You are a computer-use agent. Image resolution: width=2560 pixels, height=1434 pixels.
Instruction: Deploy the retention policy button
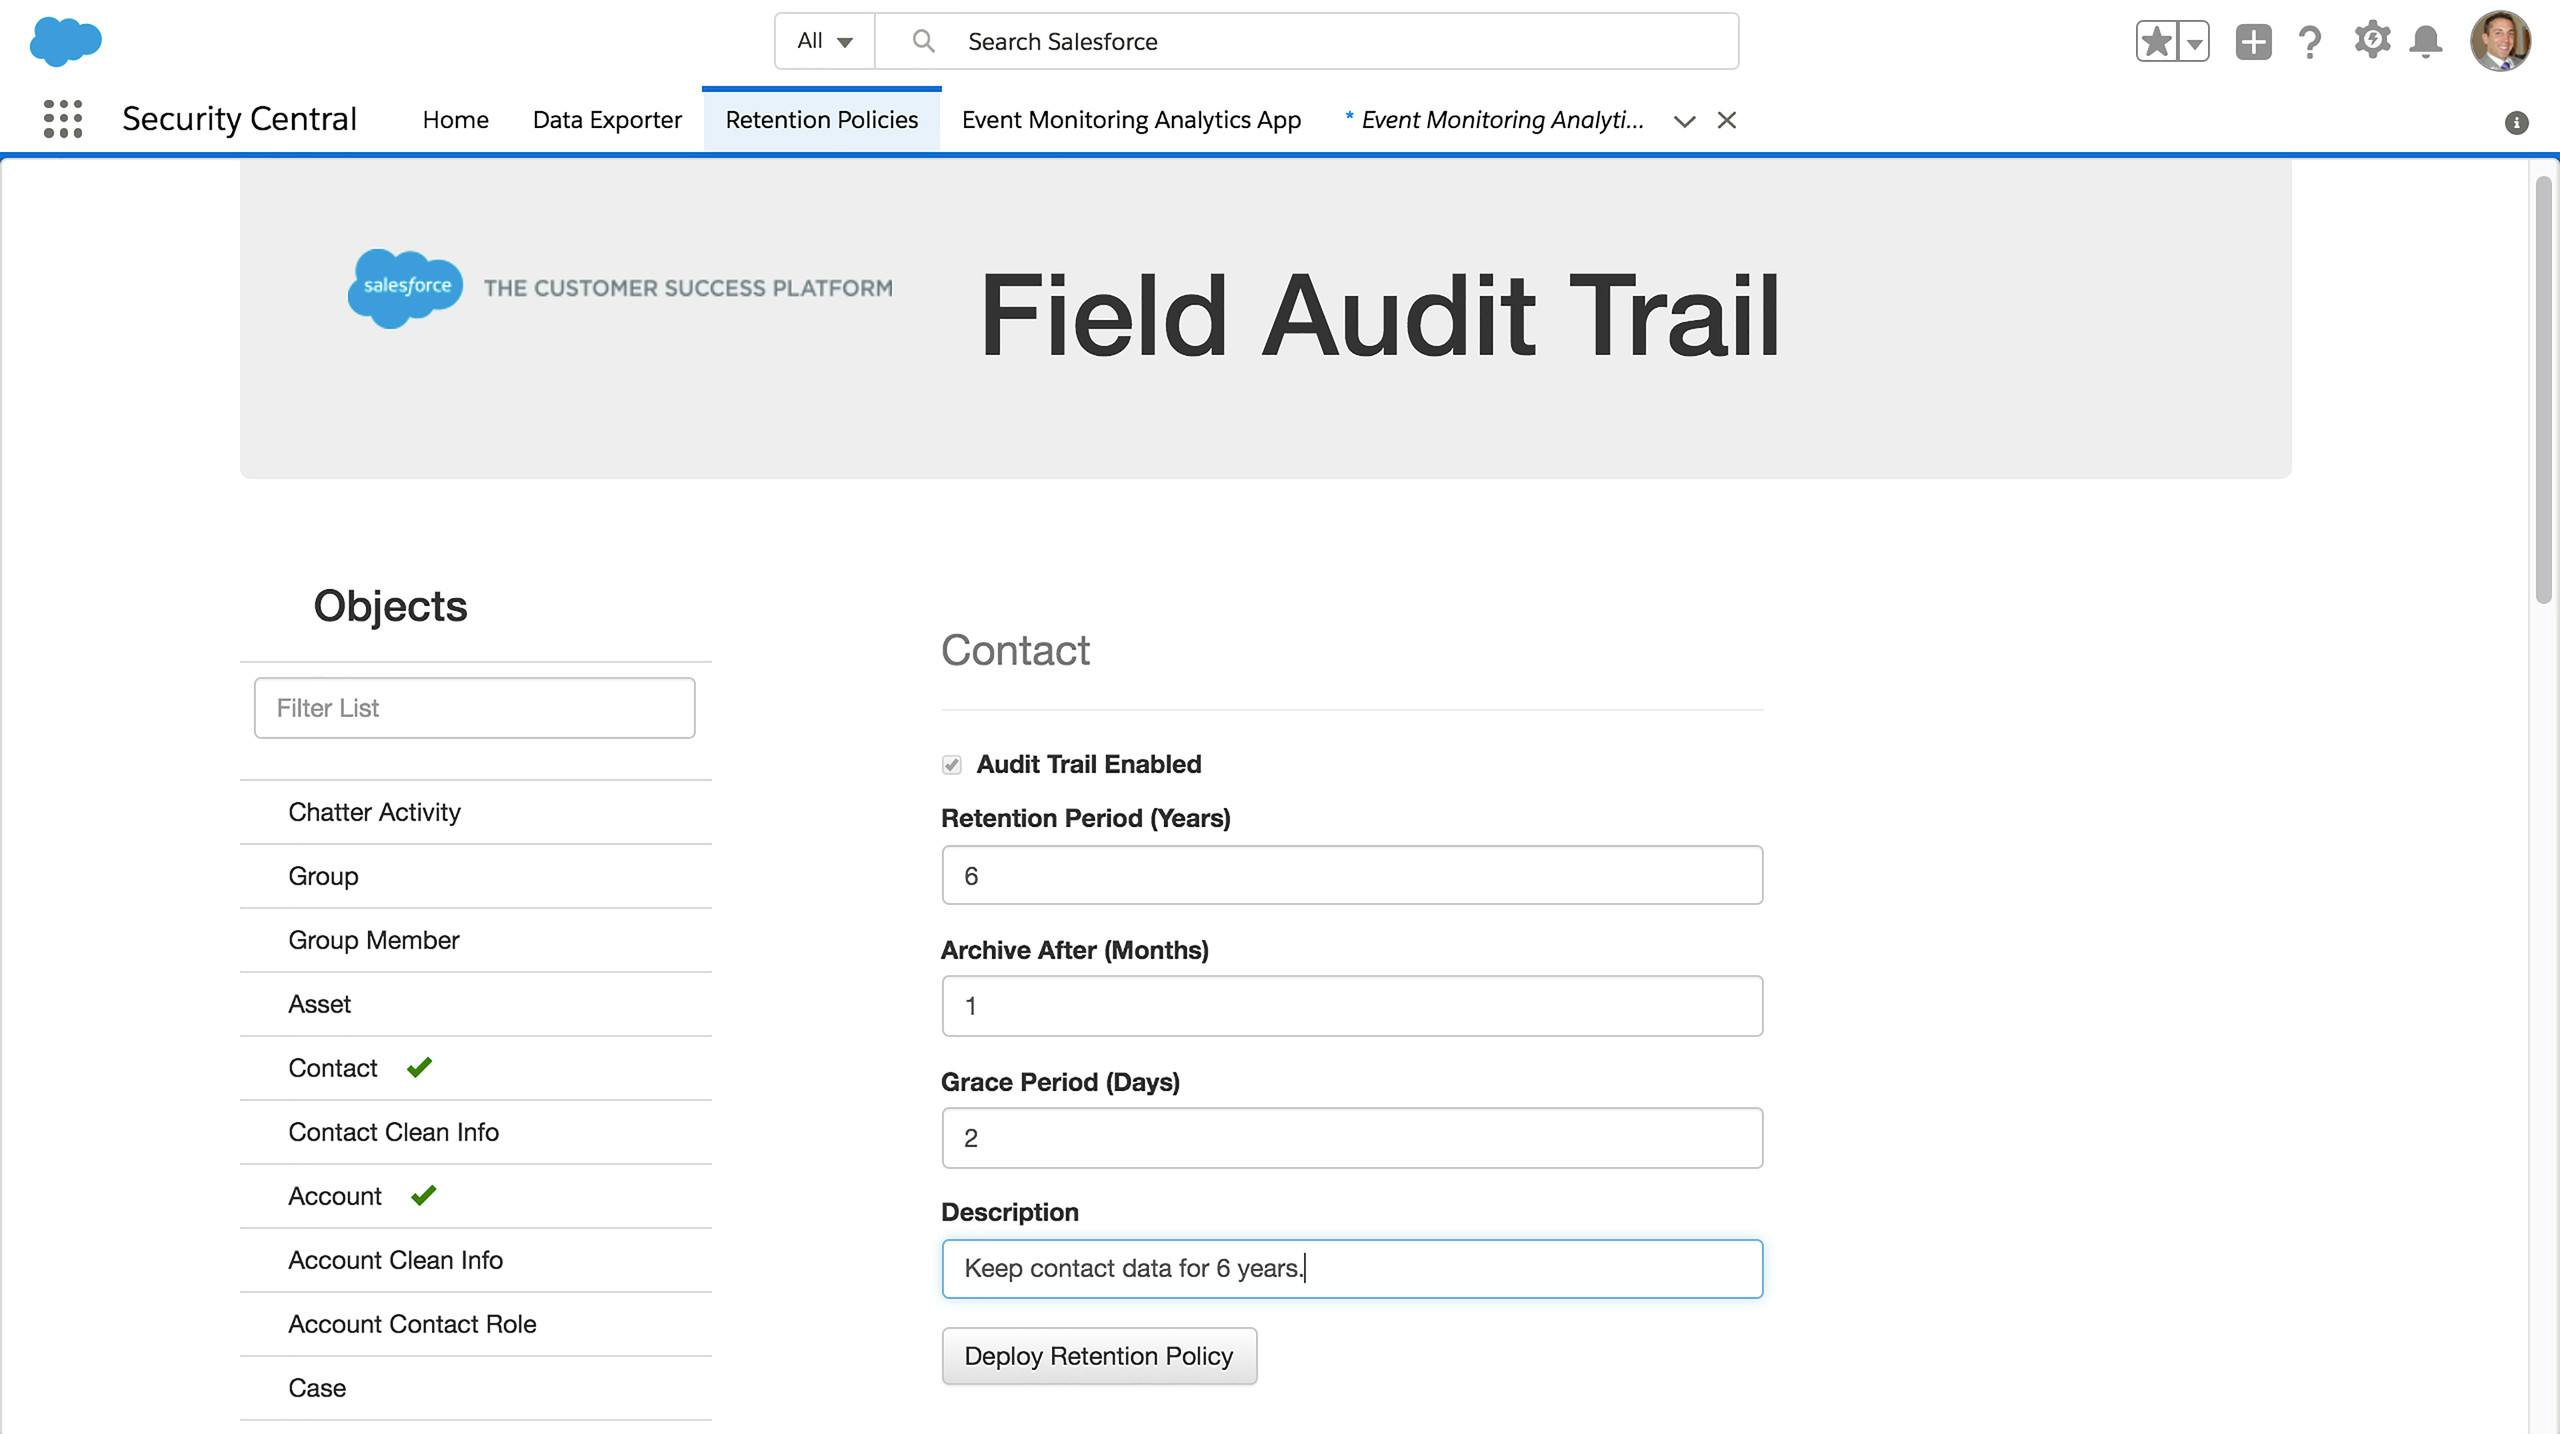point(1099,1357)
